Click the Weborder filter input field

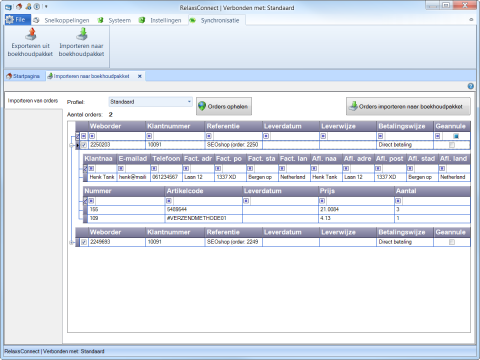click(x=120, y=136)
